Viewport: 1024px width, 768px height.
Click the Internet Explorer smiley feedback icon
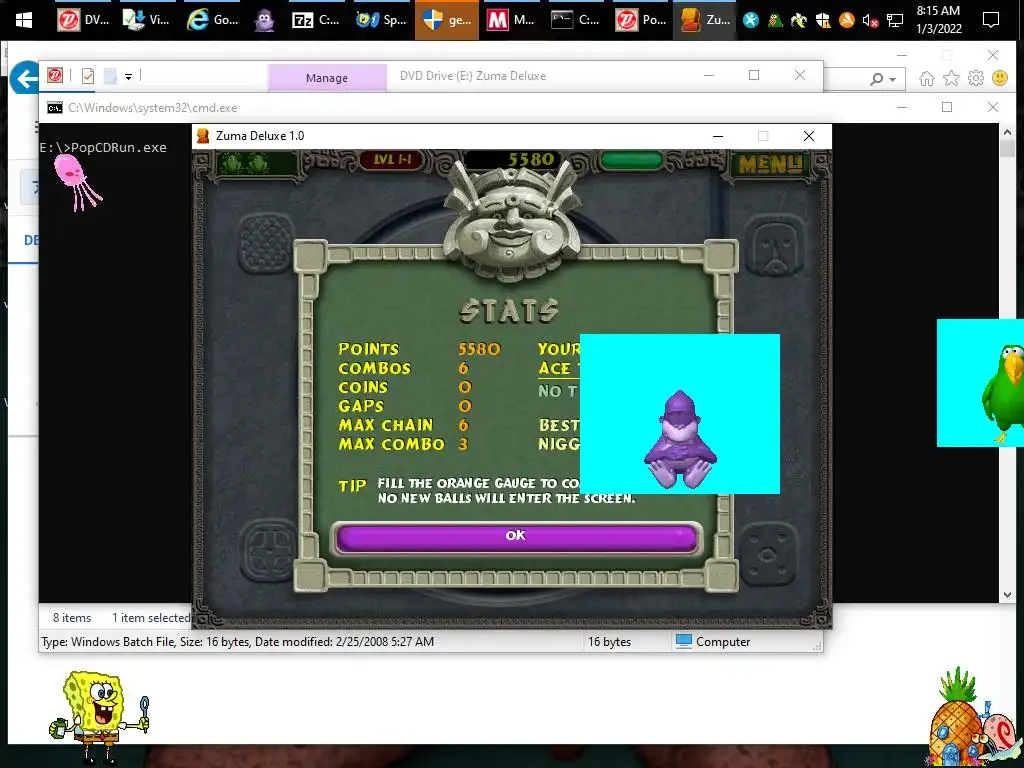1000,78
